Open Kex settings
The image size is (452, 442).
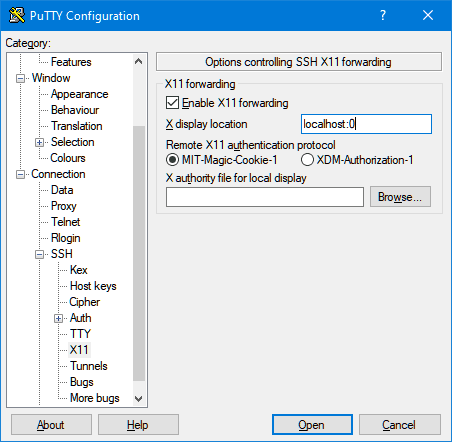79,270
